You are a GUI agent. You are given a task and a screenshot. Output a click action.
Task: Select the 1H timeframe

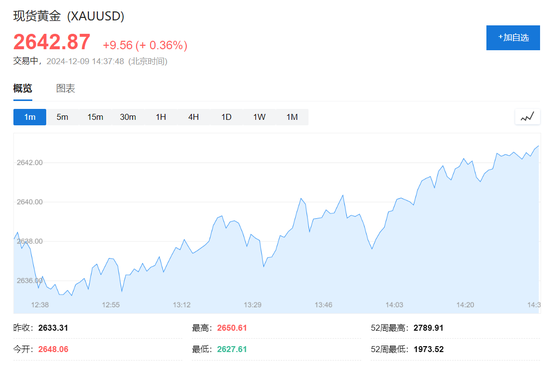pos(161,117)
